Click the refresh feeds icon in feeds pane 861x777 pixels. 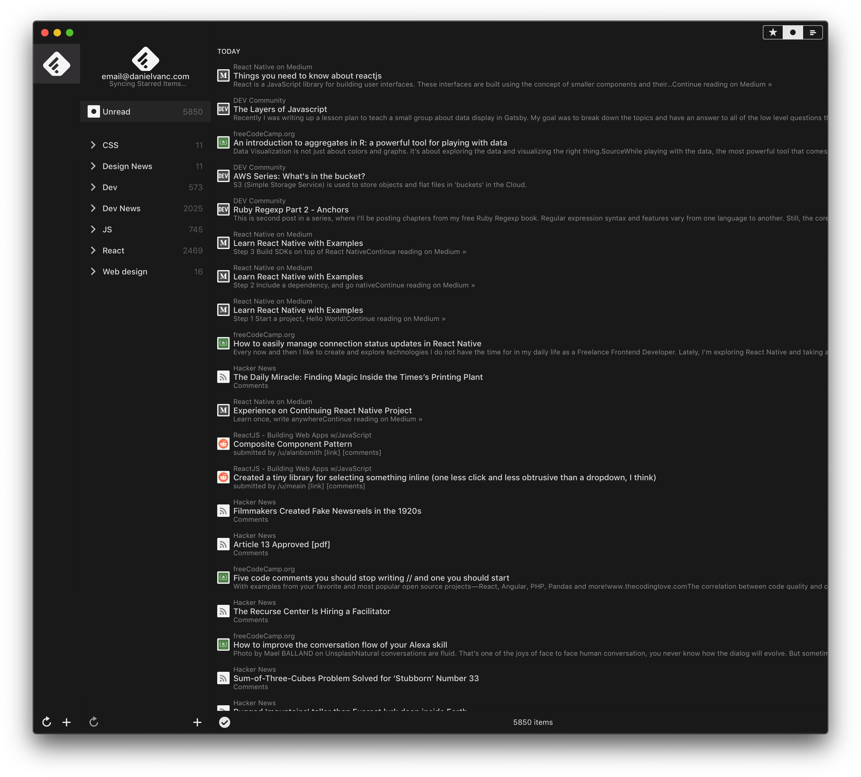point(94,722)
